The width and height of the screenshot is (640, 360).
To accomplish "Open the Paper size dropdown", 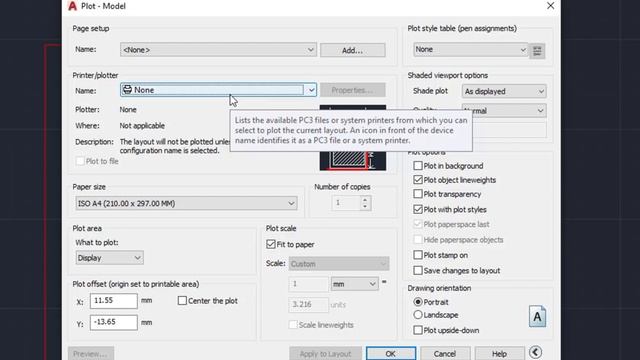I will (186, 203).
